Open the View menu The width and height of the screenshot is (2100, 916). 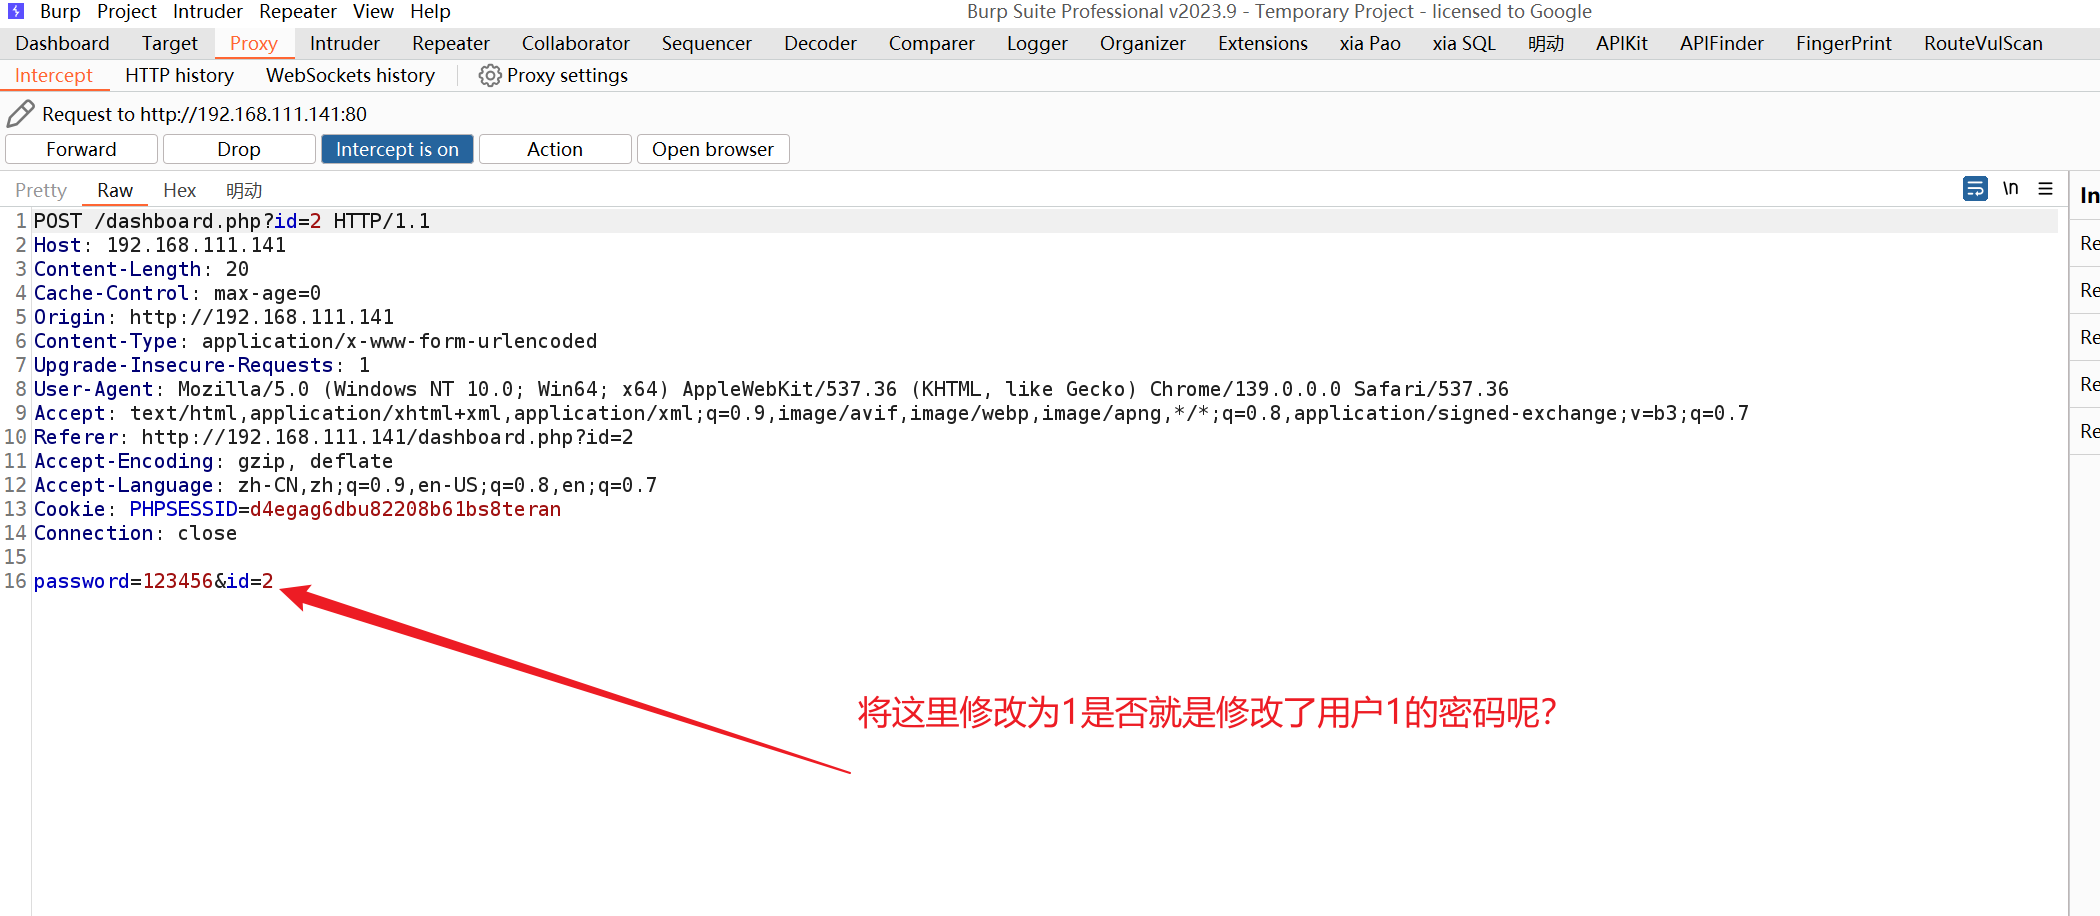pos(373,12)
